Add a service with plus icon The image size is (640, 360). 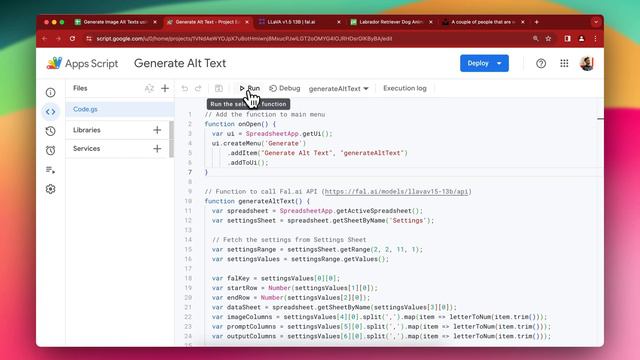(157, 149)
